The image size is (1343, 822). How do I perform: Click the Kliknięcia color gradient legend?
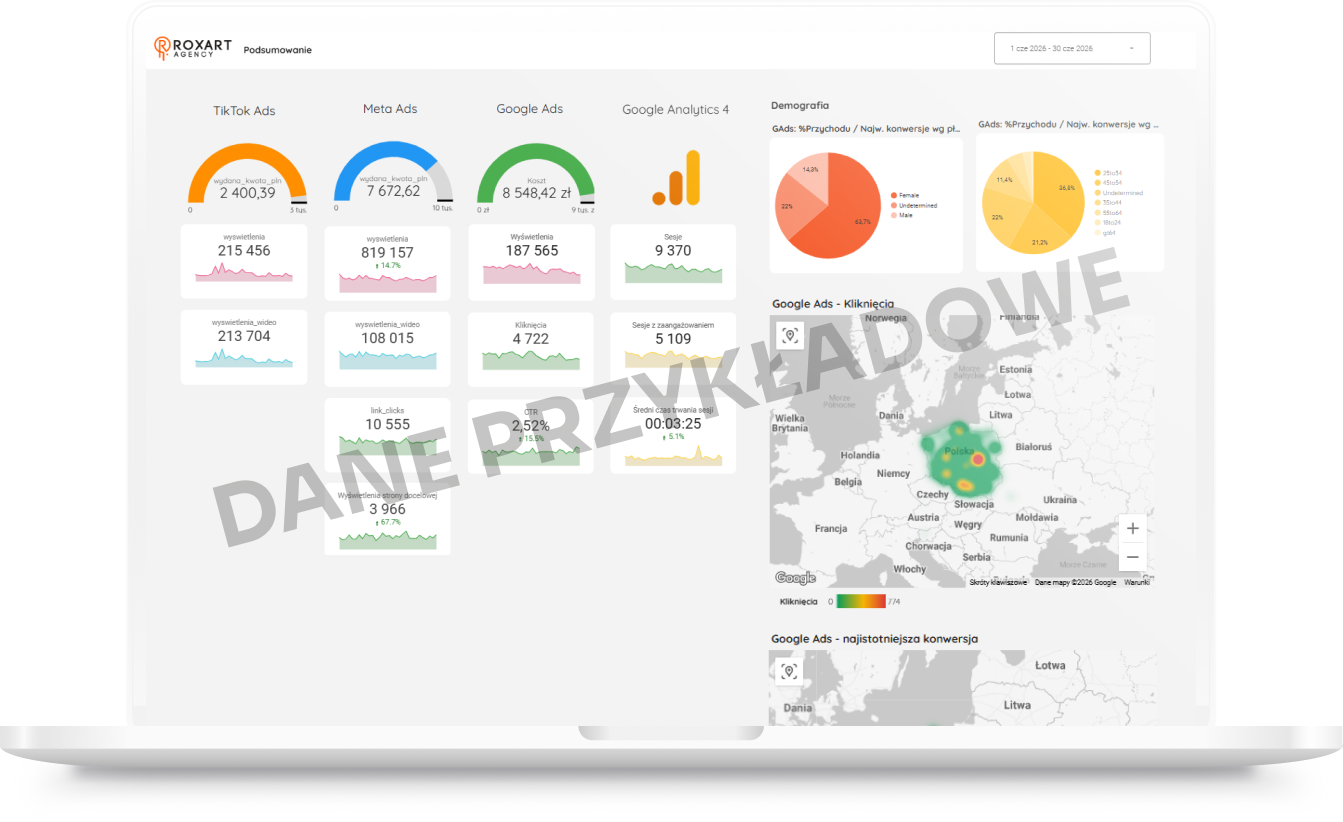(x=861, y=601)
